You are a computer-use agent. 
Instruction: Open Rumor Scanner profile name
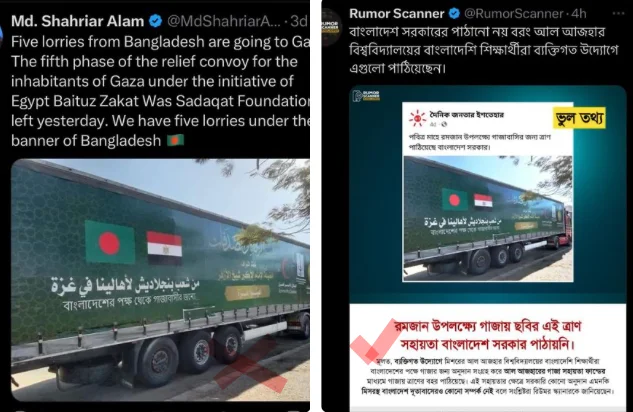[396, 13]
